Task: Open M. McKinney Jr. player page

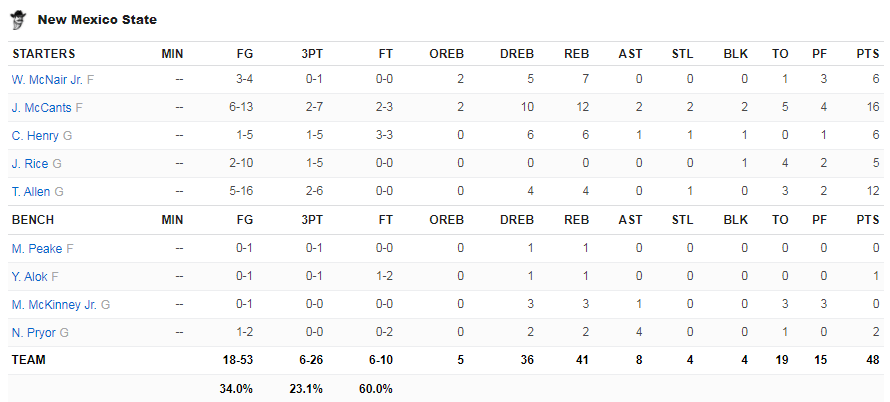Action: coord(54,304)
